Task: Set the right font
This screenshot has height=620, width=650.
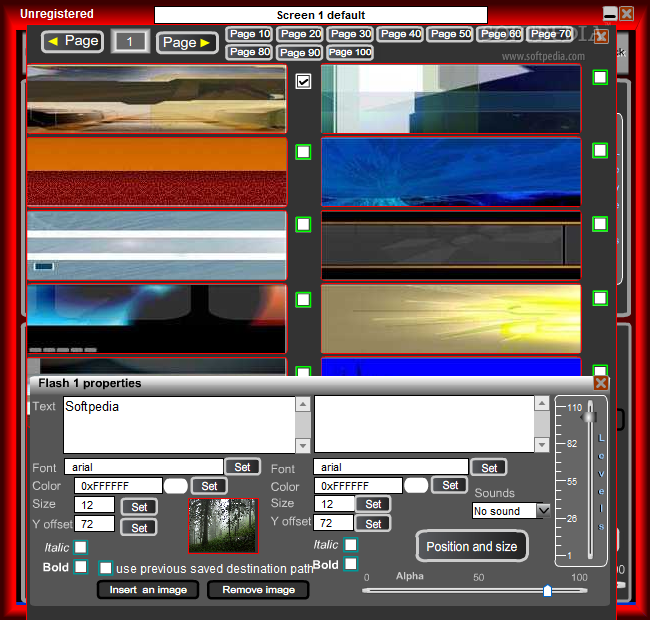Action: [489, 468]
